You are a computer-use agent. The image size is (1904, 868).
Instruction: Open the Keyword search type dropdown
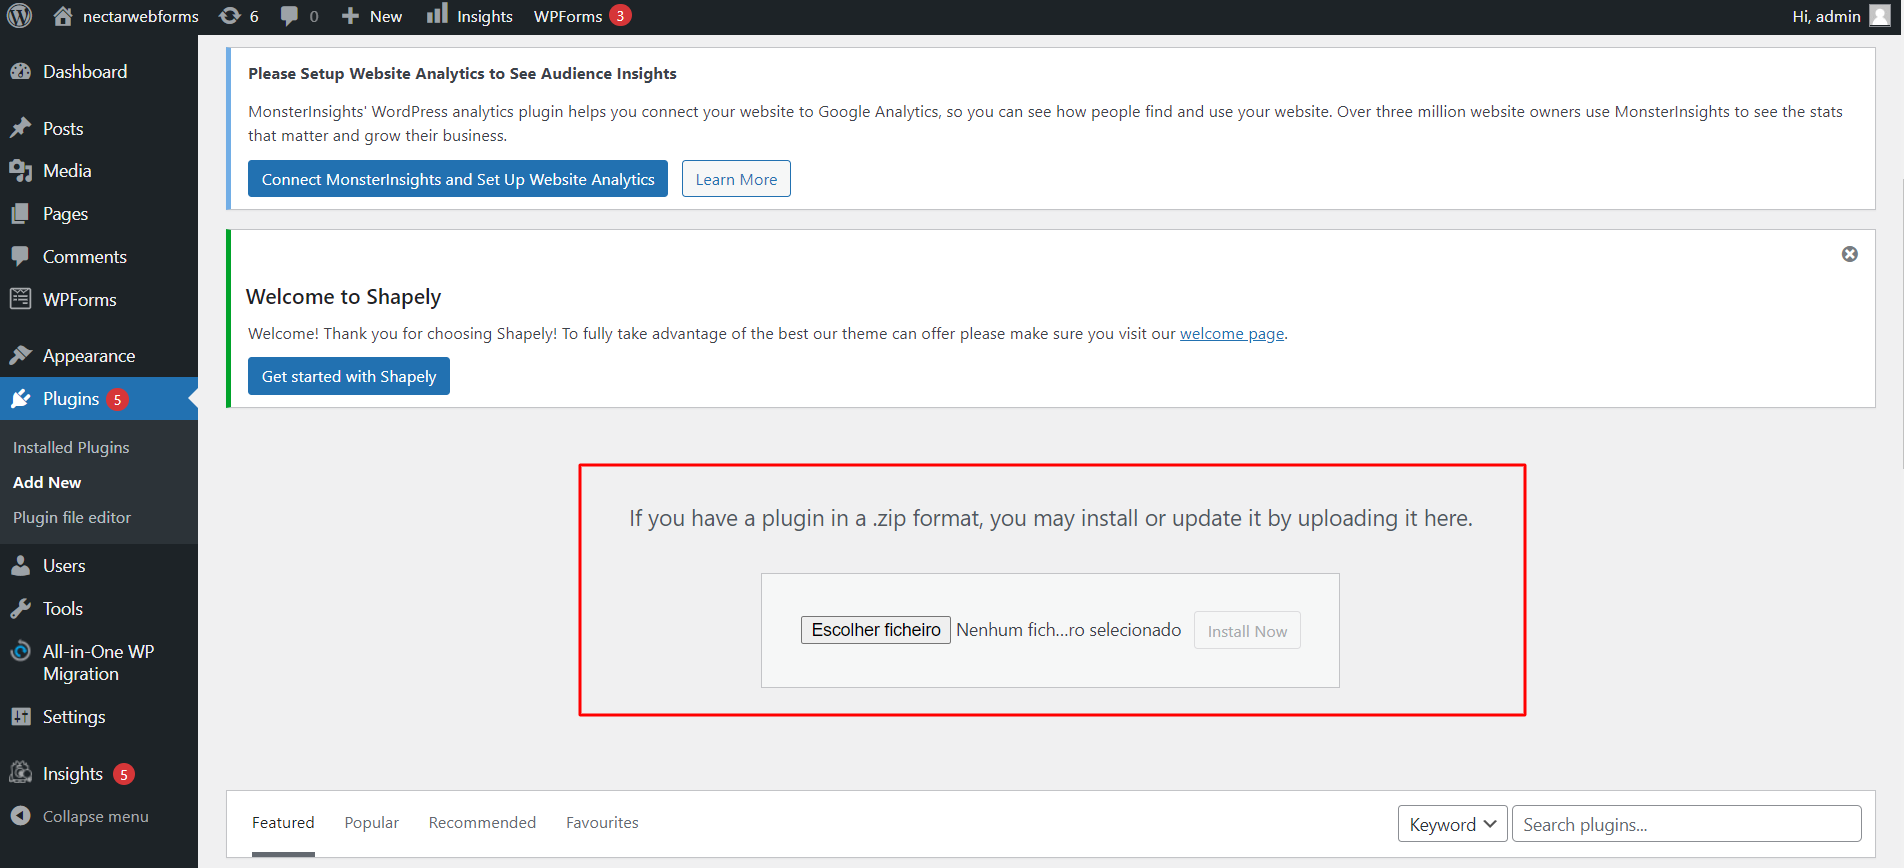click(x=1453, y=824)
